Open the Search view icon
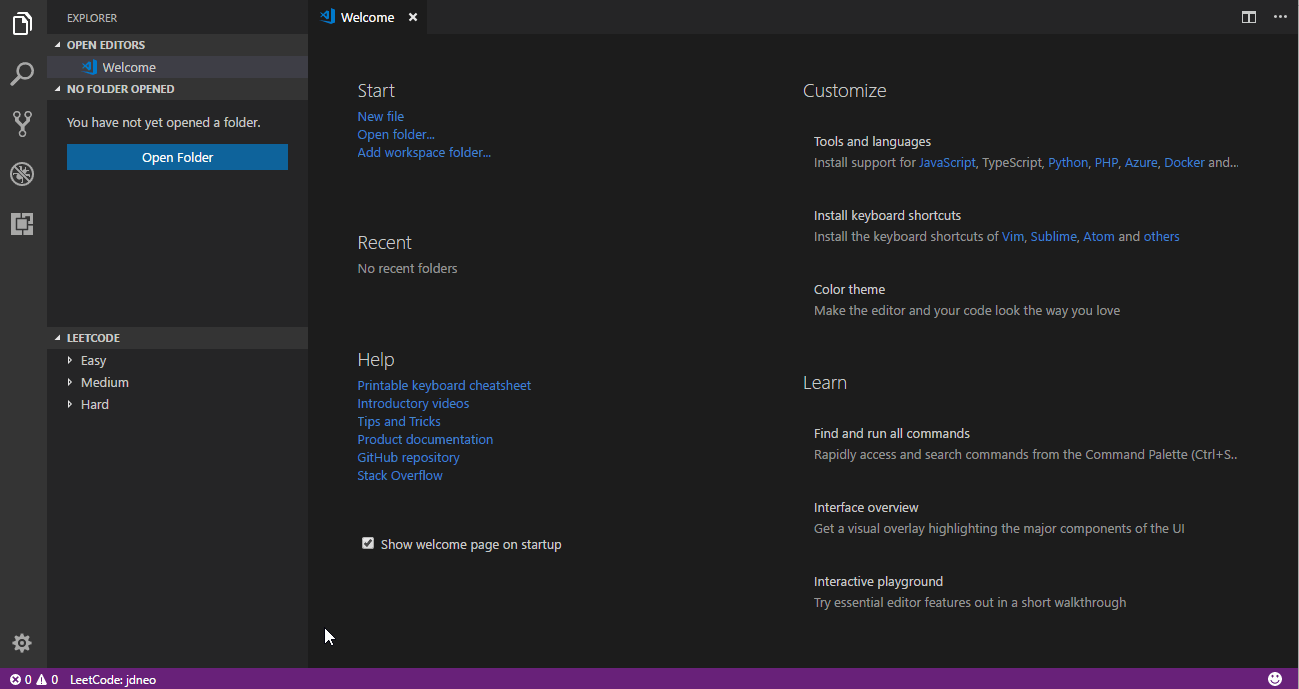This screenshot has height=689, width=1299. (22, 74)
